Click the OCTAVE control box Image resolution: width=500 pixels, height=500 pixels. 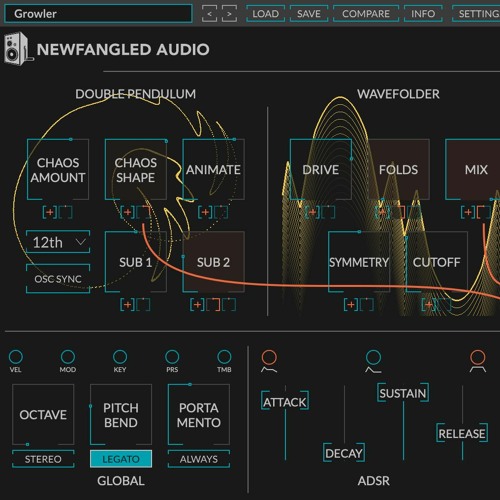43,415
